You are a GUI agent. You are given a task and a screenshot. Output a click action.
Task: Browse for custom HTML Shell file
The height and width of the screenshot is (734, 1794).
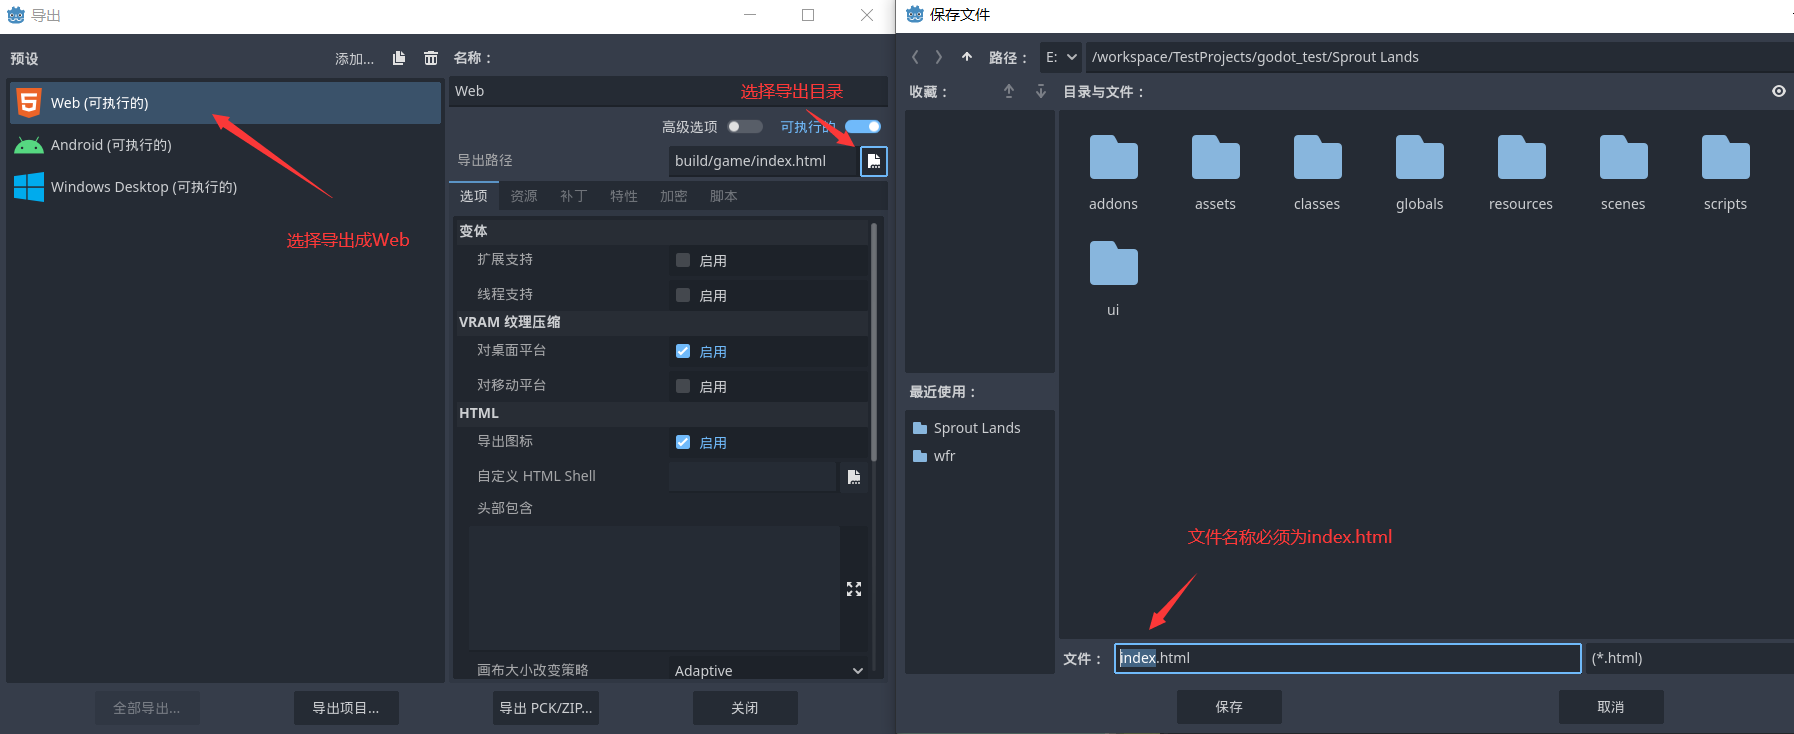pyautogui.click(x=853, y=477)
